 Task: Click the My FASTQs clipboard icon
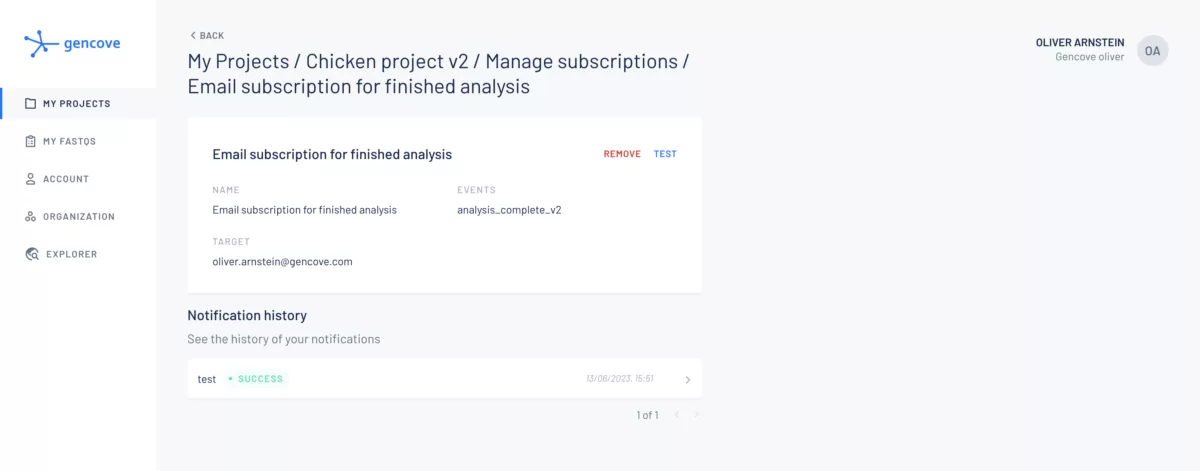tap(31, 142)
